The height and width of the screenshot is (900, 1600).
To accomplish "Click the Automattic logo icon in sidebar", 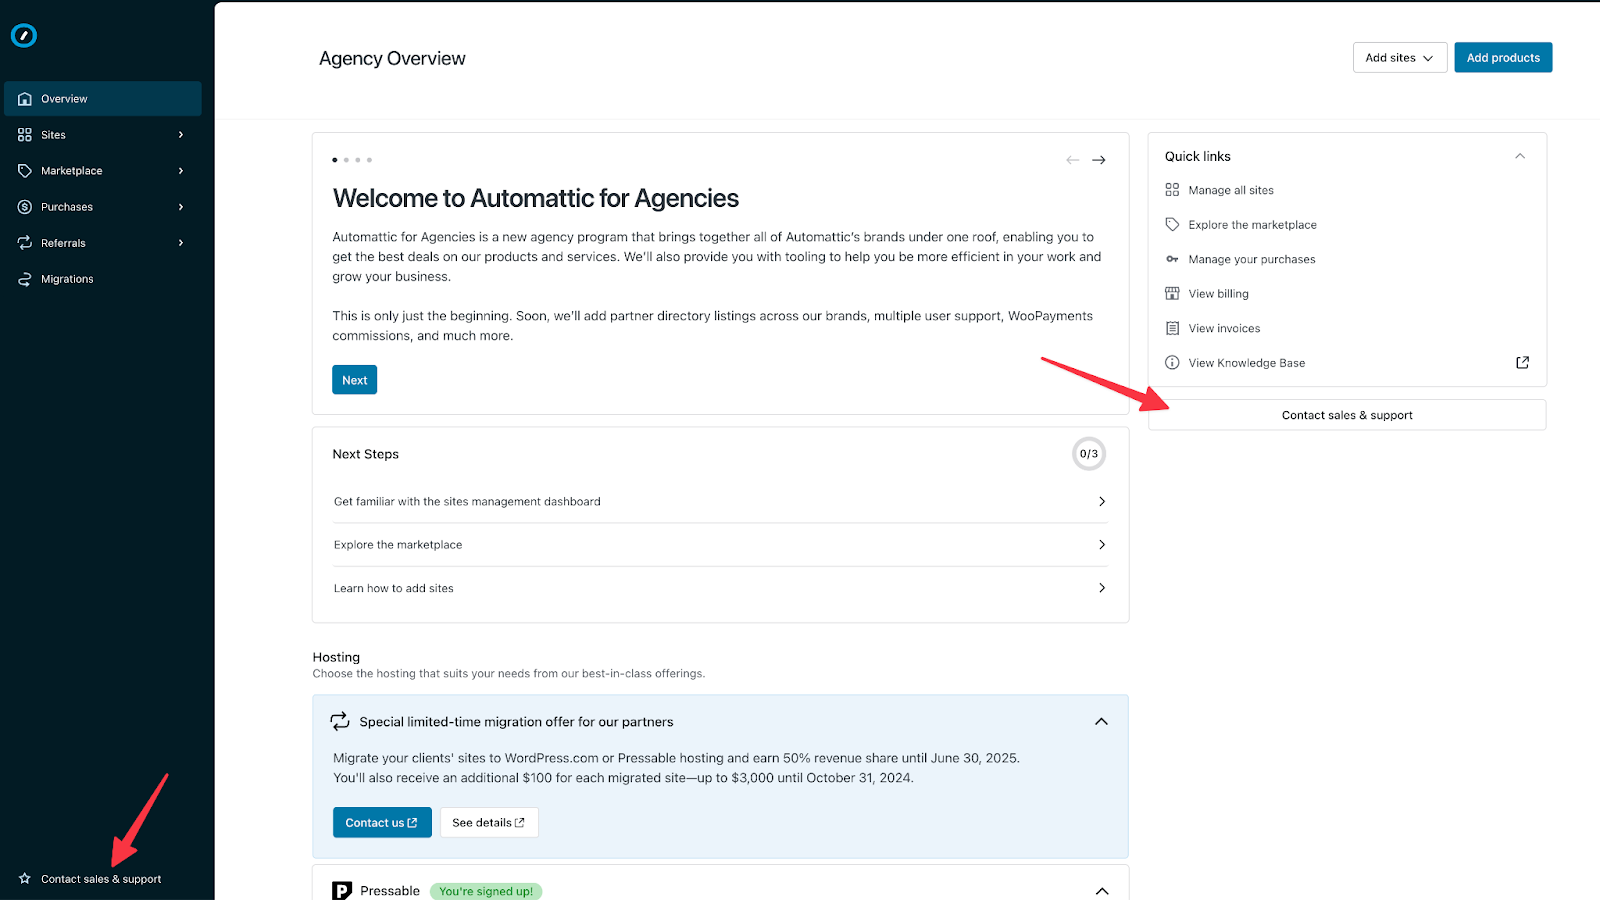I will click(24, 36).
